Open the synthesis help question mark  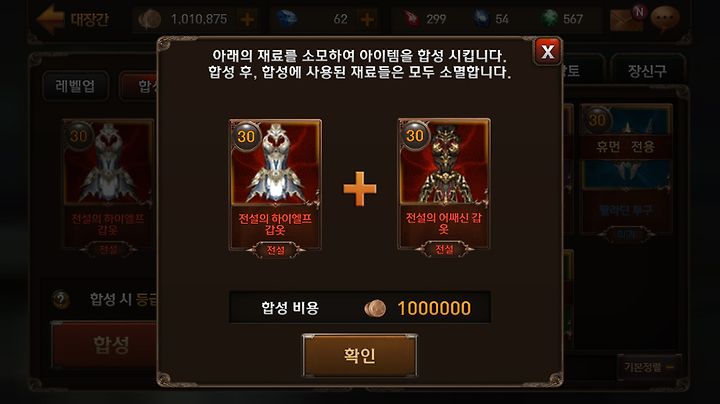pyautogui.click(x=61, y=299)
